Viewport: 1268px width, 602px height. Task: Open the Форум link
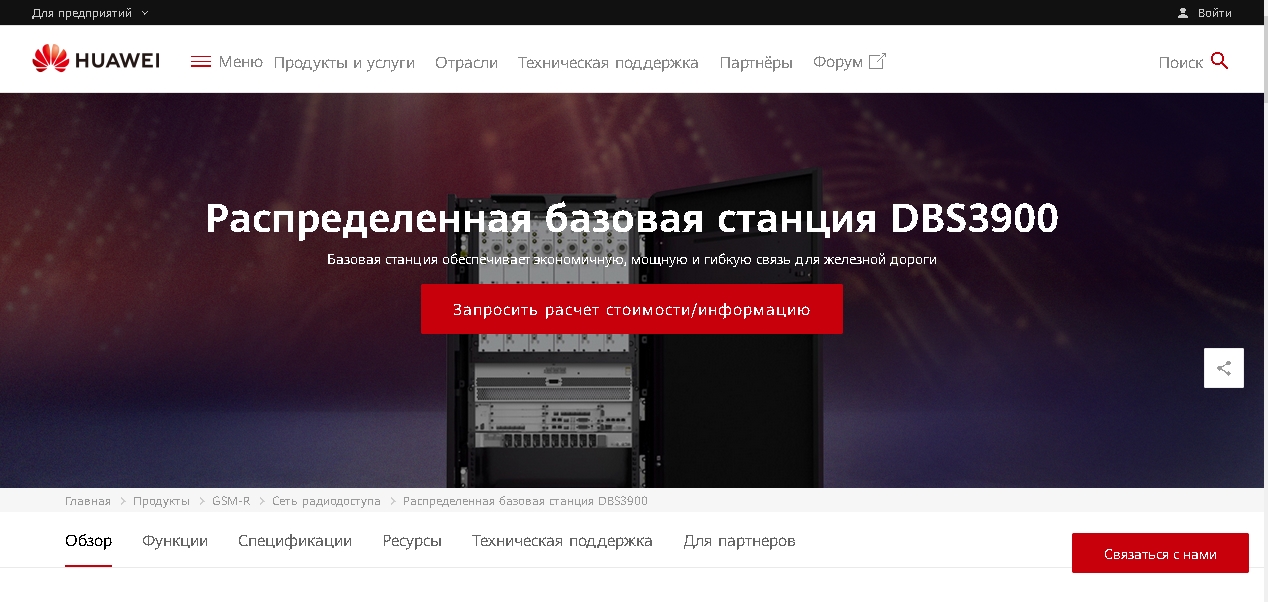pyautogui.click(x=838, y=62)
